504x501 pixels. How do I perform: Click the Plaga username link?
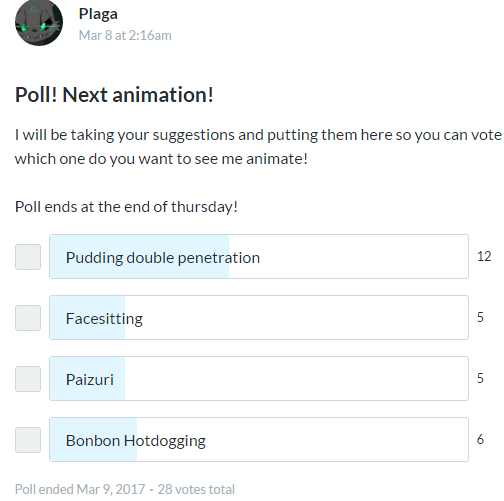pos(98,14)
